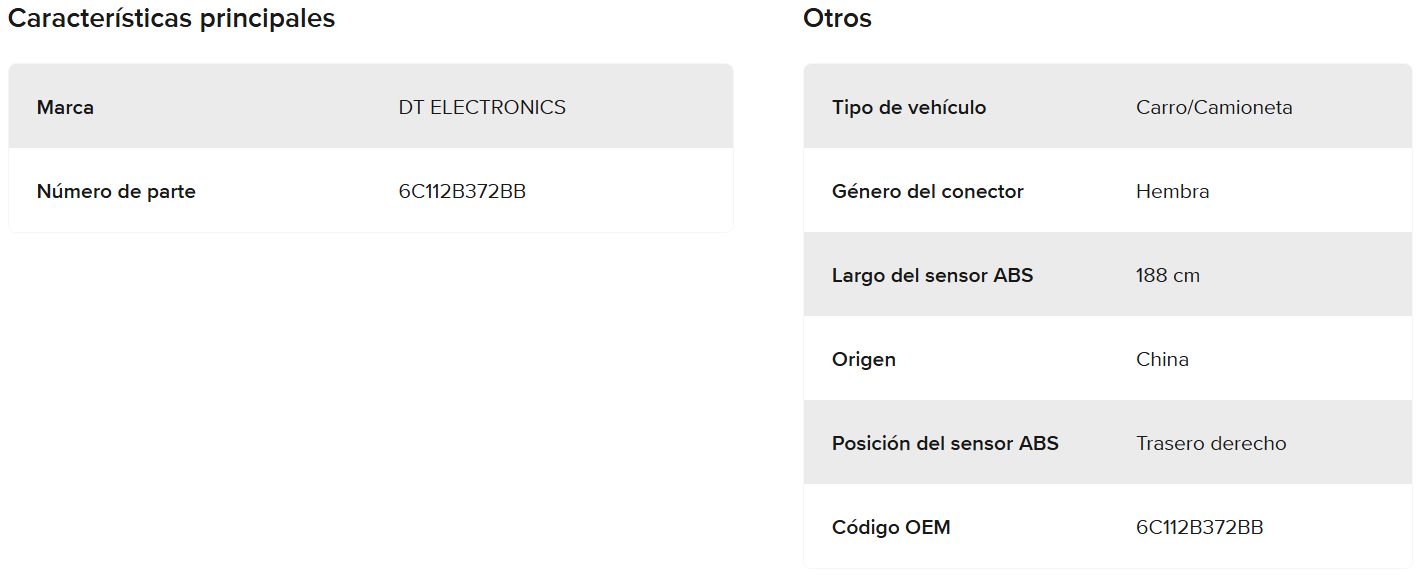
Task: Select the Tipo de vehículo label
Action: click(909, 107)
